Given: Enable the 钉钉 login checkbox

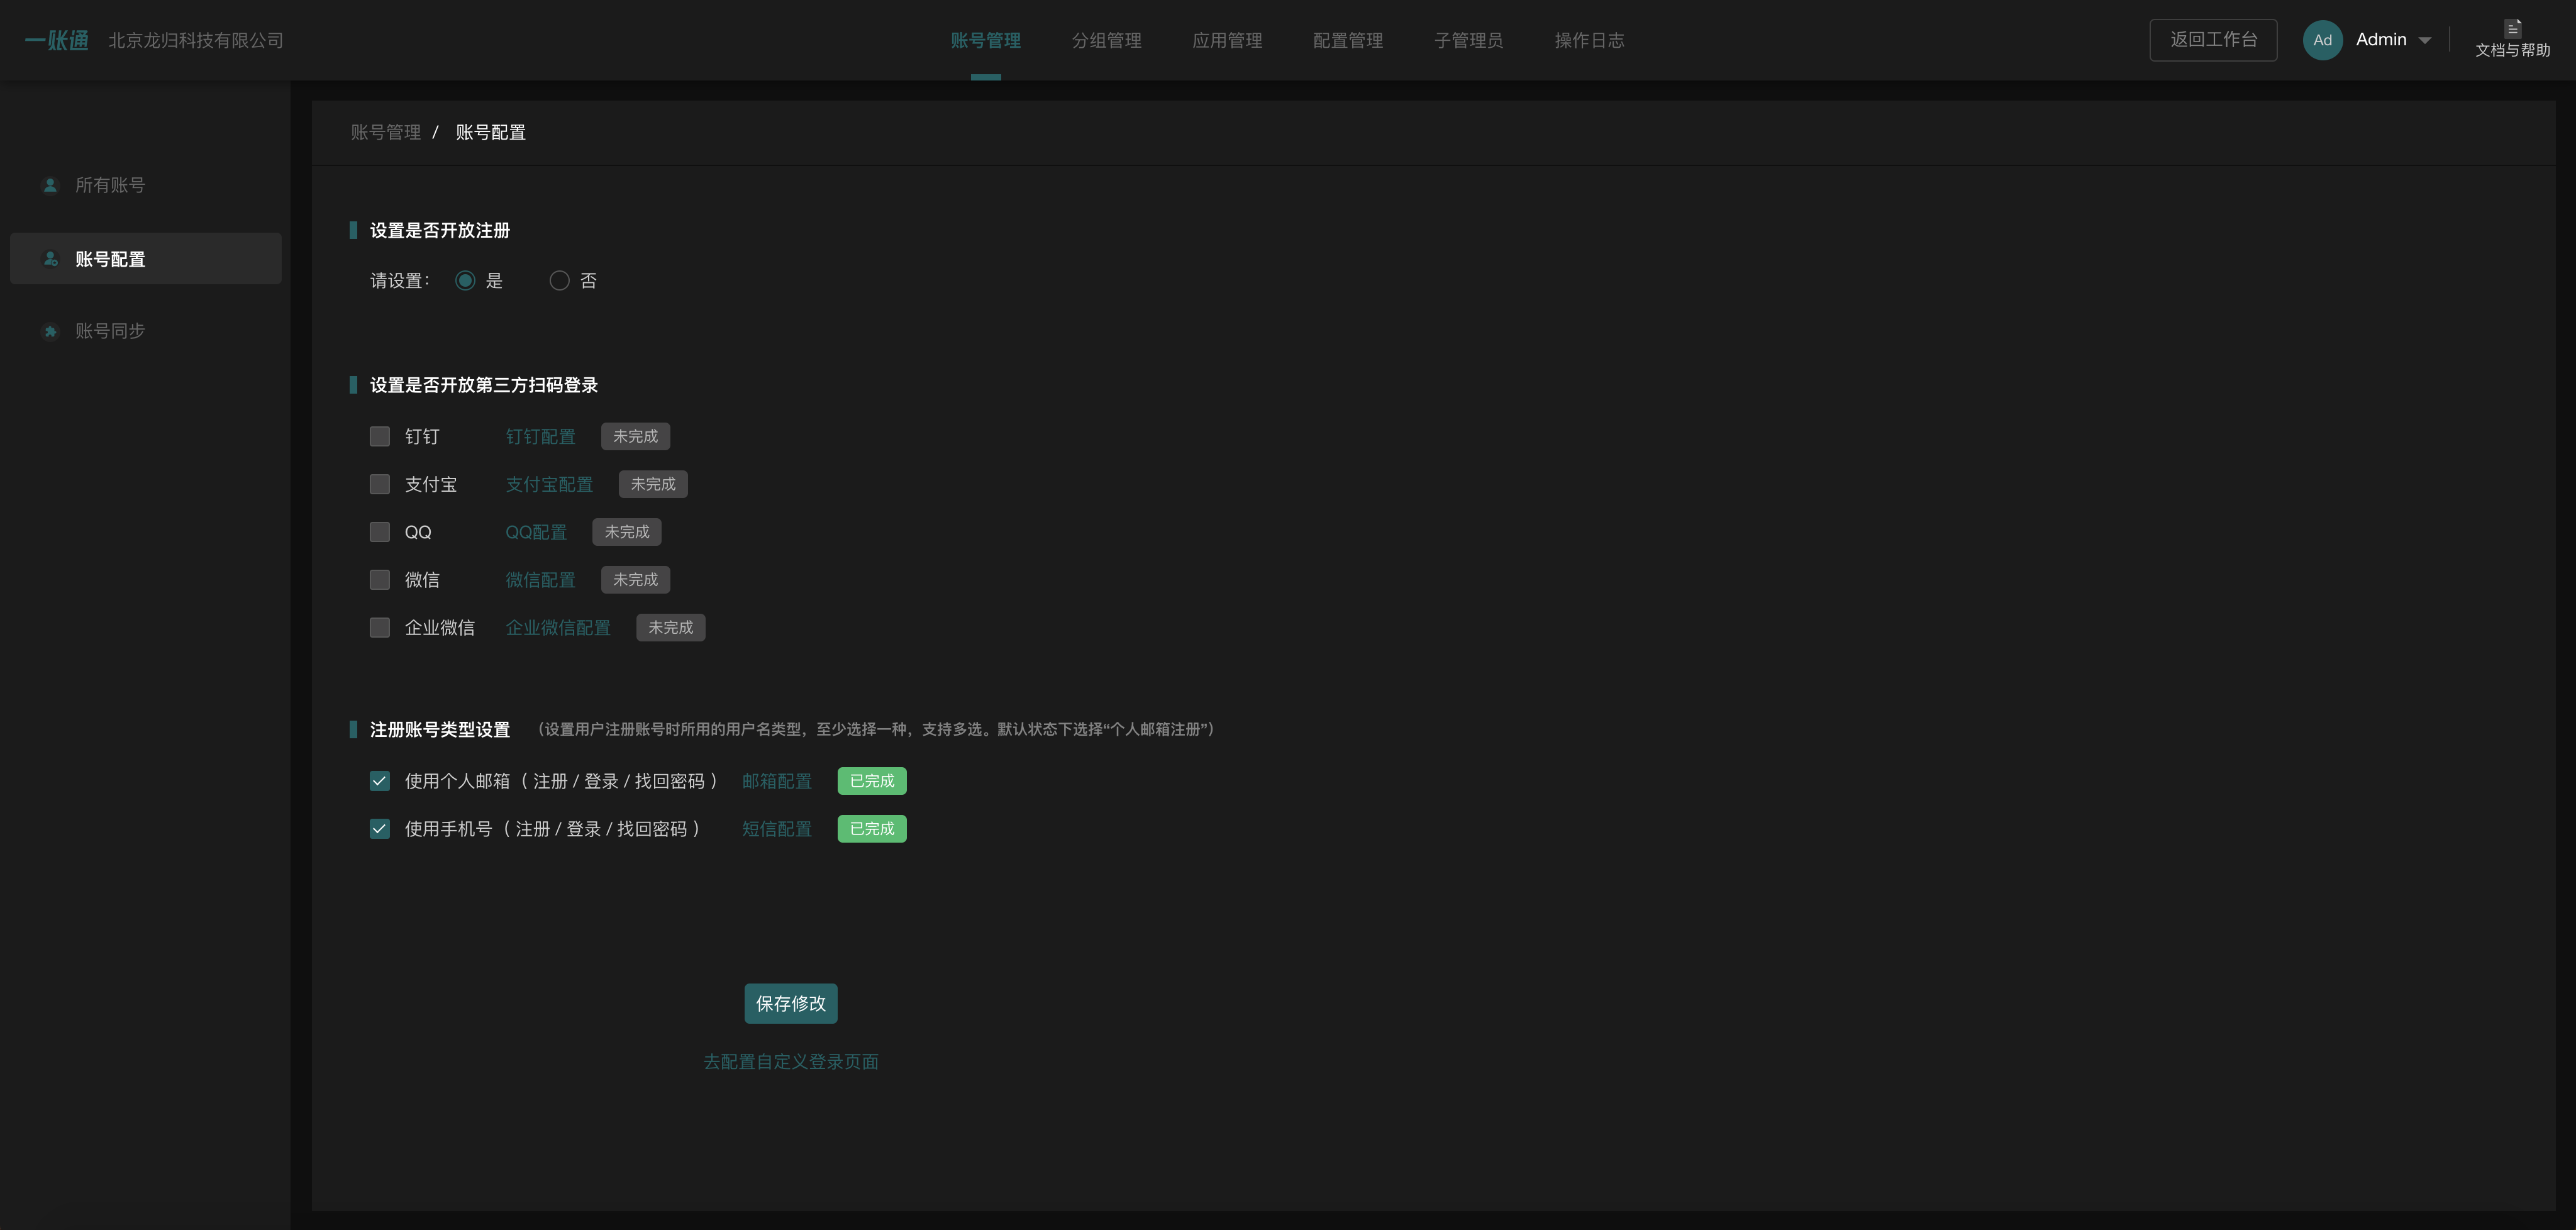Looking at the screenshot, I should pos(380,436).
